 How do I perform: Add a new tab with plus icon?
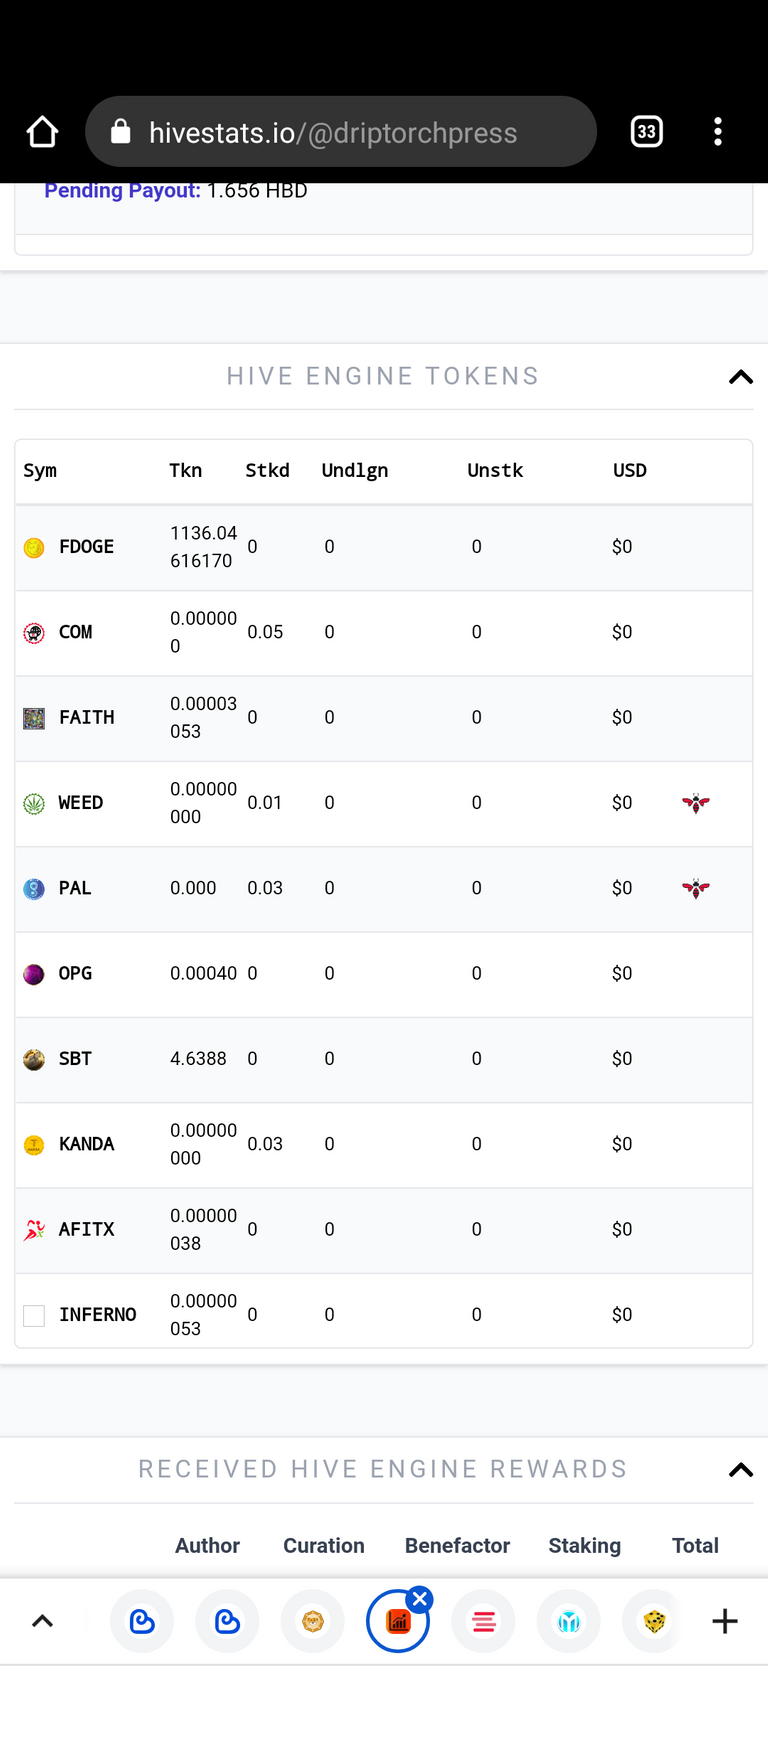(x=725, y=1621)
